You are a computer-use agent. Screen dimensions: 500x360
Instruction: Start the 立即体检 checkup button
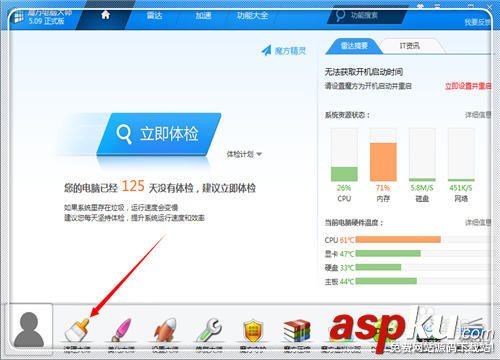tap(159, 134)
